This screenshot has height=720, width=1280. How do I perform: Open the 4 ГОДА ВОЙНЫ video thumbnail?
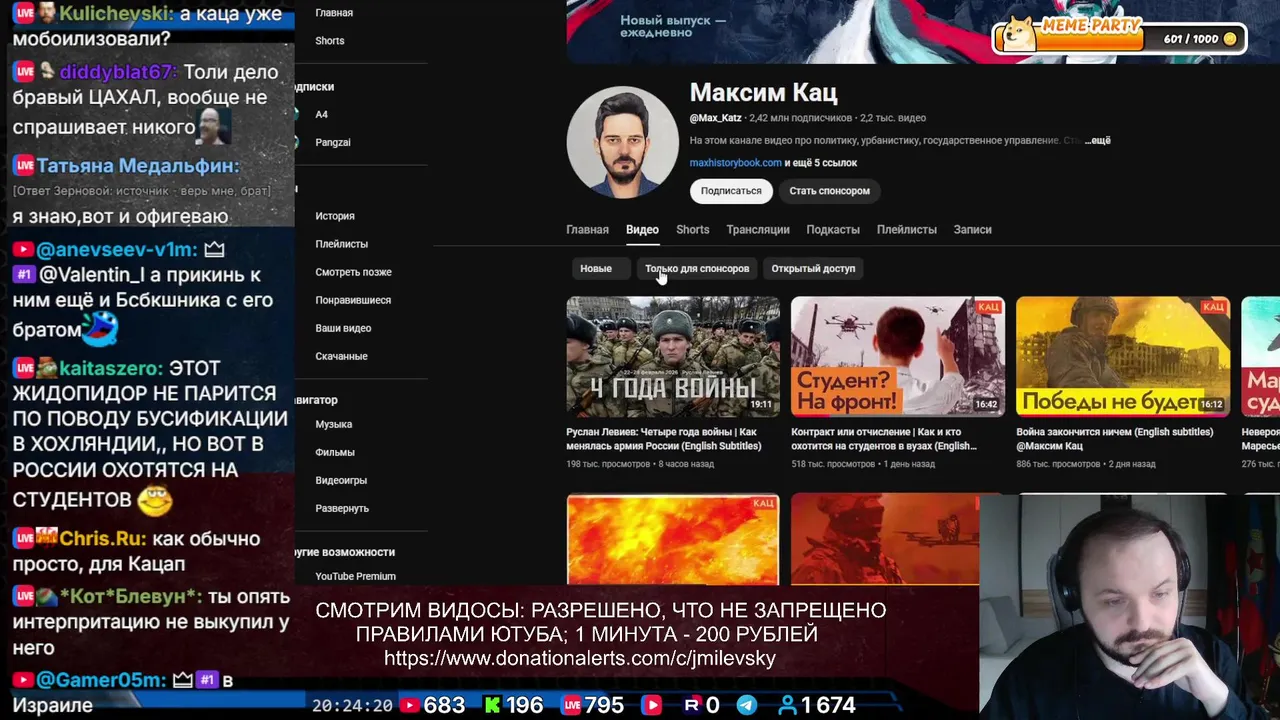[673, 357]
